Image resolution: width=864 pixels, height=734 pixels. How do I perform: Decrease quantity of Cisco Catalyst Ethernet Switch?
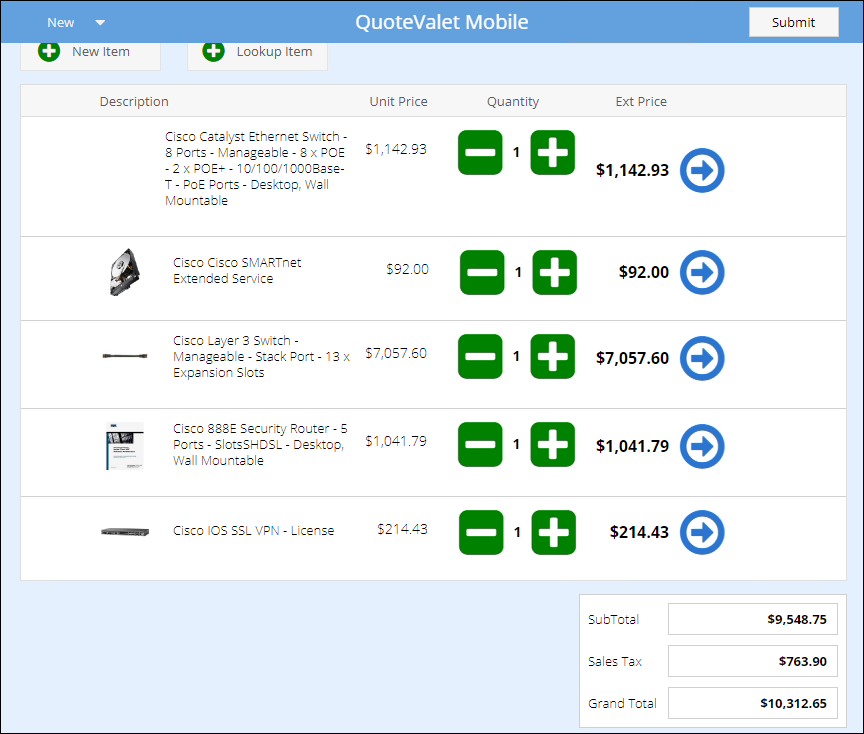pos(480,152)
